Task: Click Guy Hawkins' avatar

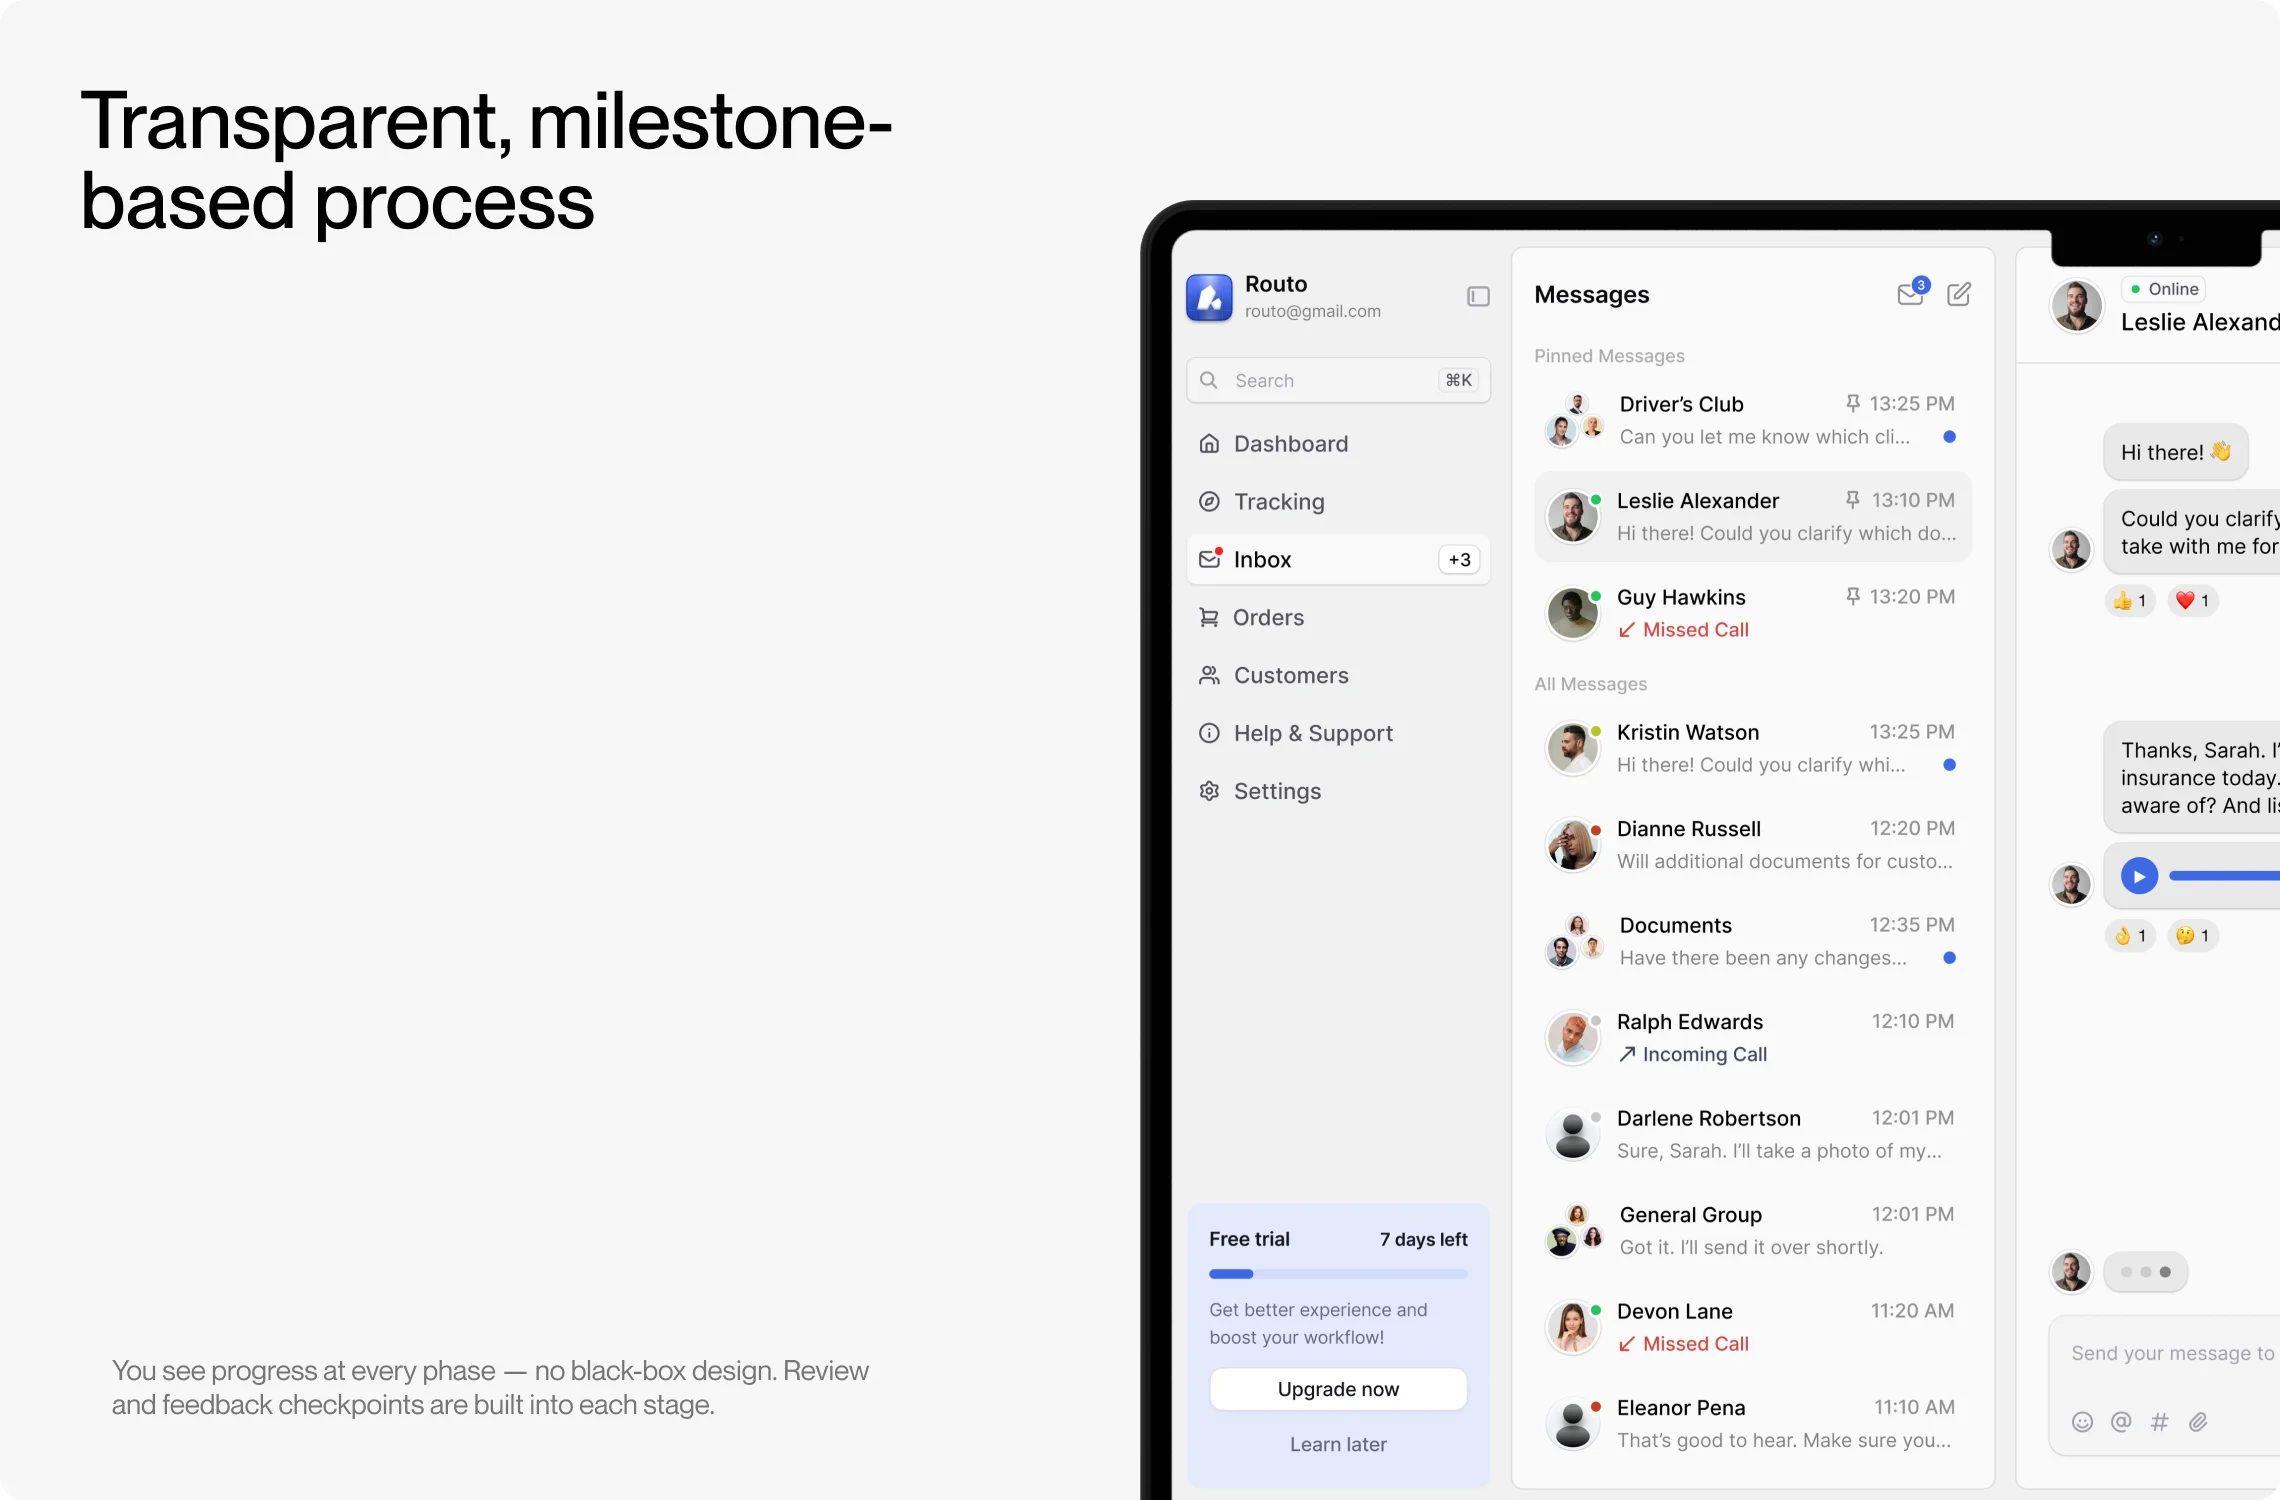Action: (1573, 613)
